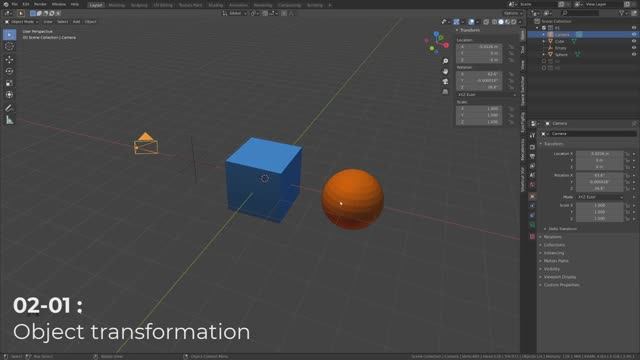640x360 pixels.
Task: Click the pan view hand icon
Action: pos(445,71)
